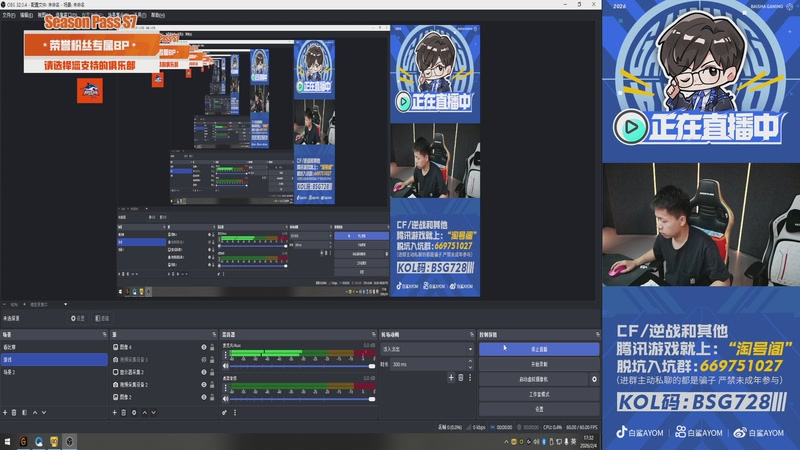The height and width of the screenshot is (450, 800).
Task: Toggle lock on the 视频采集设备 3 source
Action: click(212, 360)
